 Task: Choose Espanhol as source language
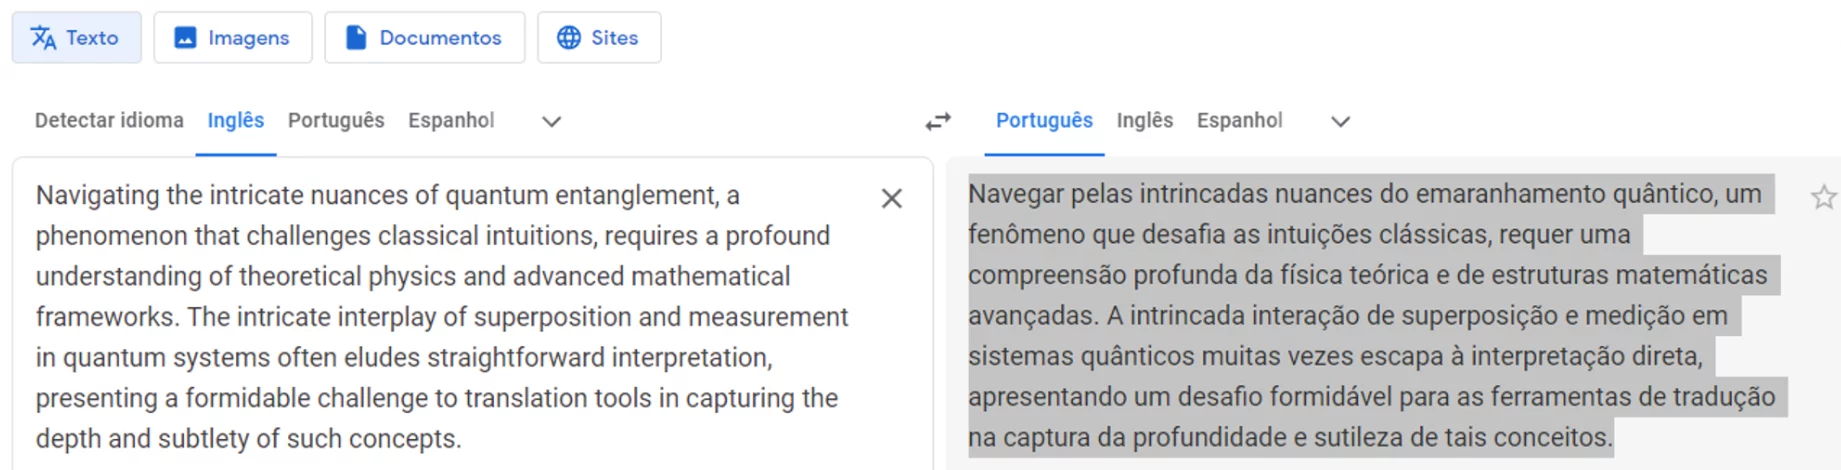[x=451, y=121]
